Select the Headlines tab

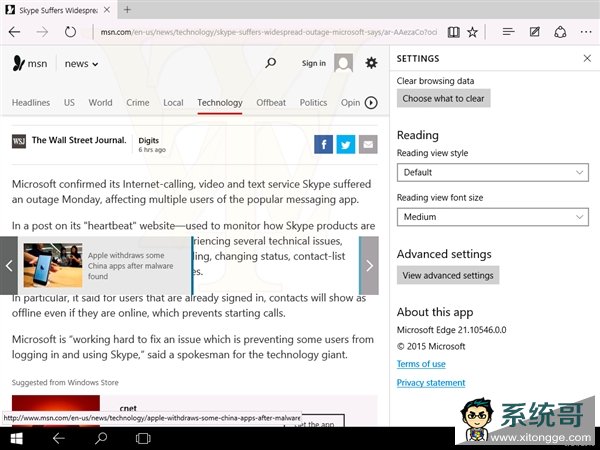tap(31, 103)
